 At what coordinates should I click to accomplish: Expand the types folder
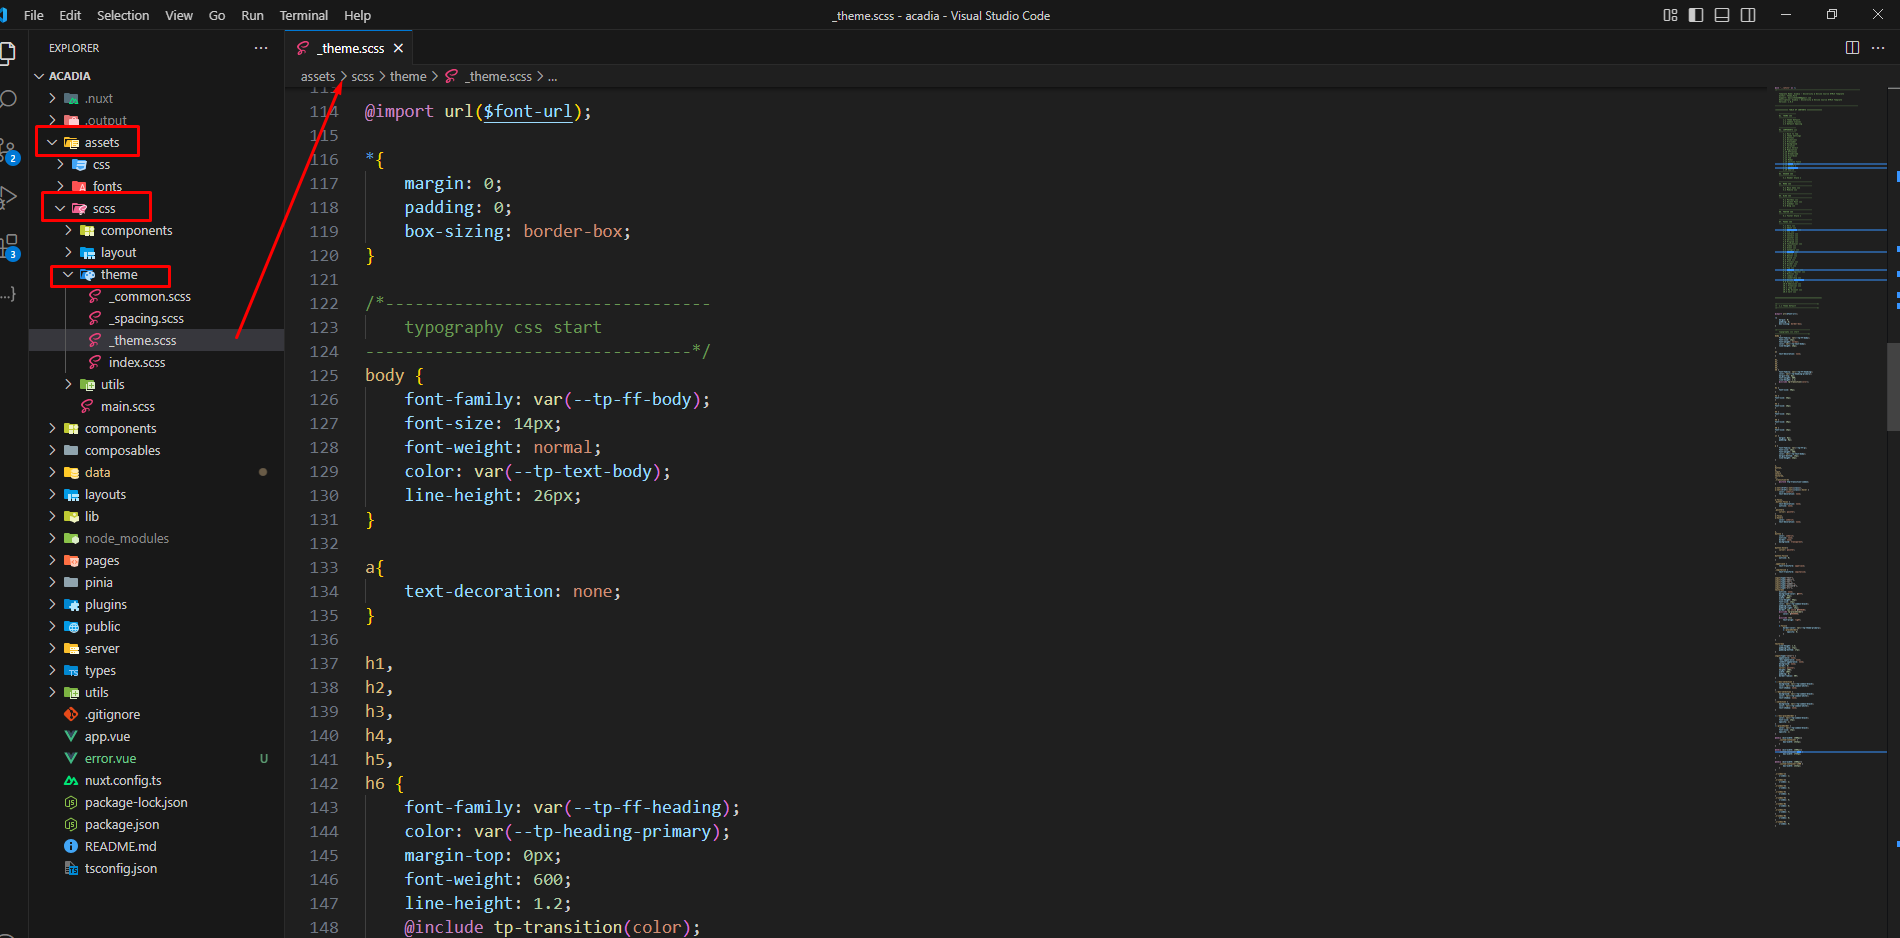pos(157,670)
